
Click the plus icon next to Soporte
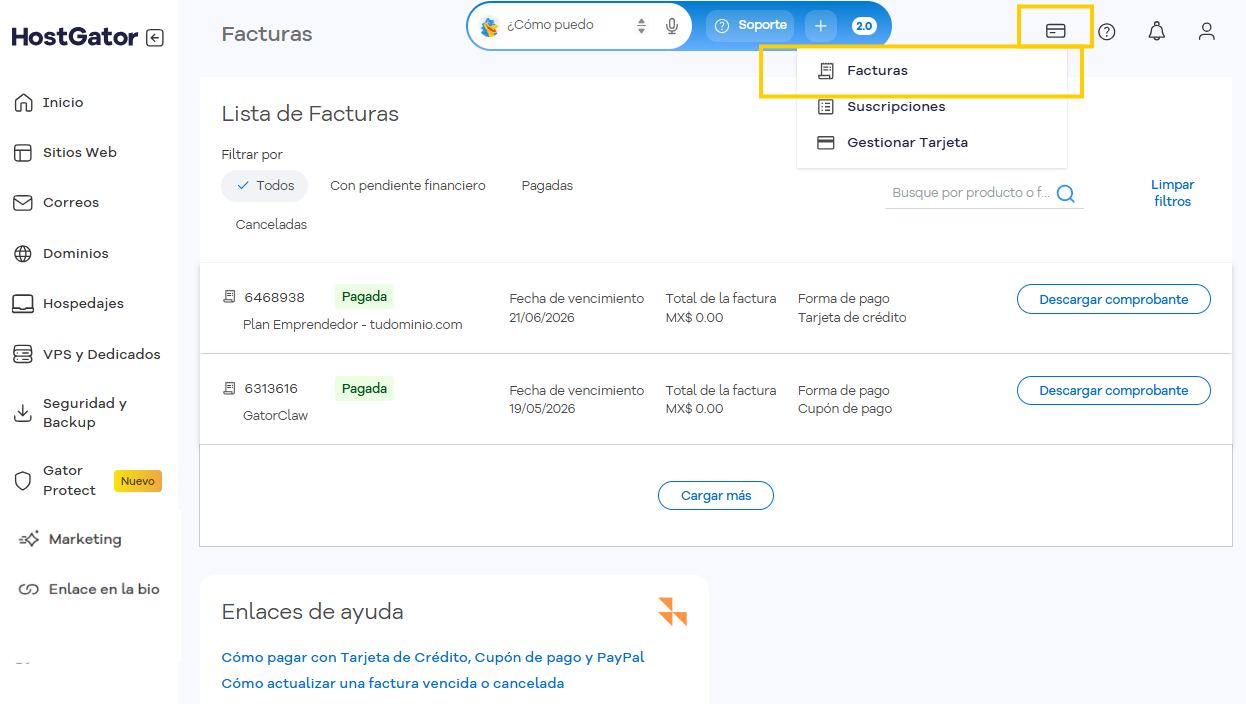[x=820, y=26]
